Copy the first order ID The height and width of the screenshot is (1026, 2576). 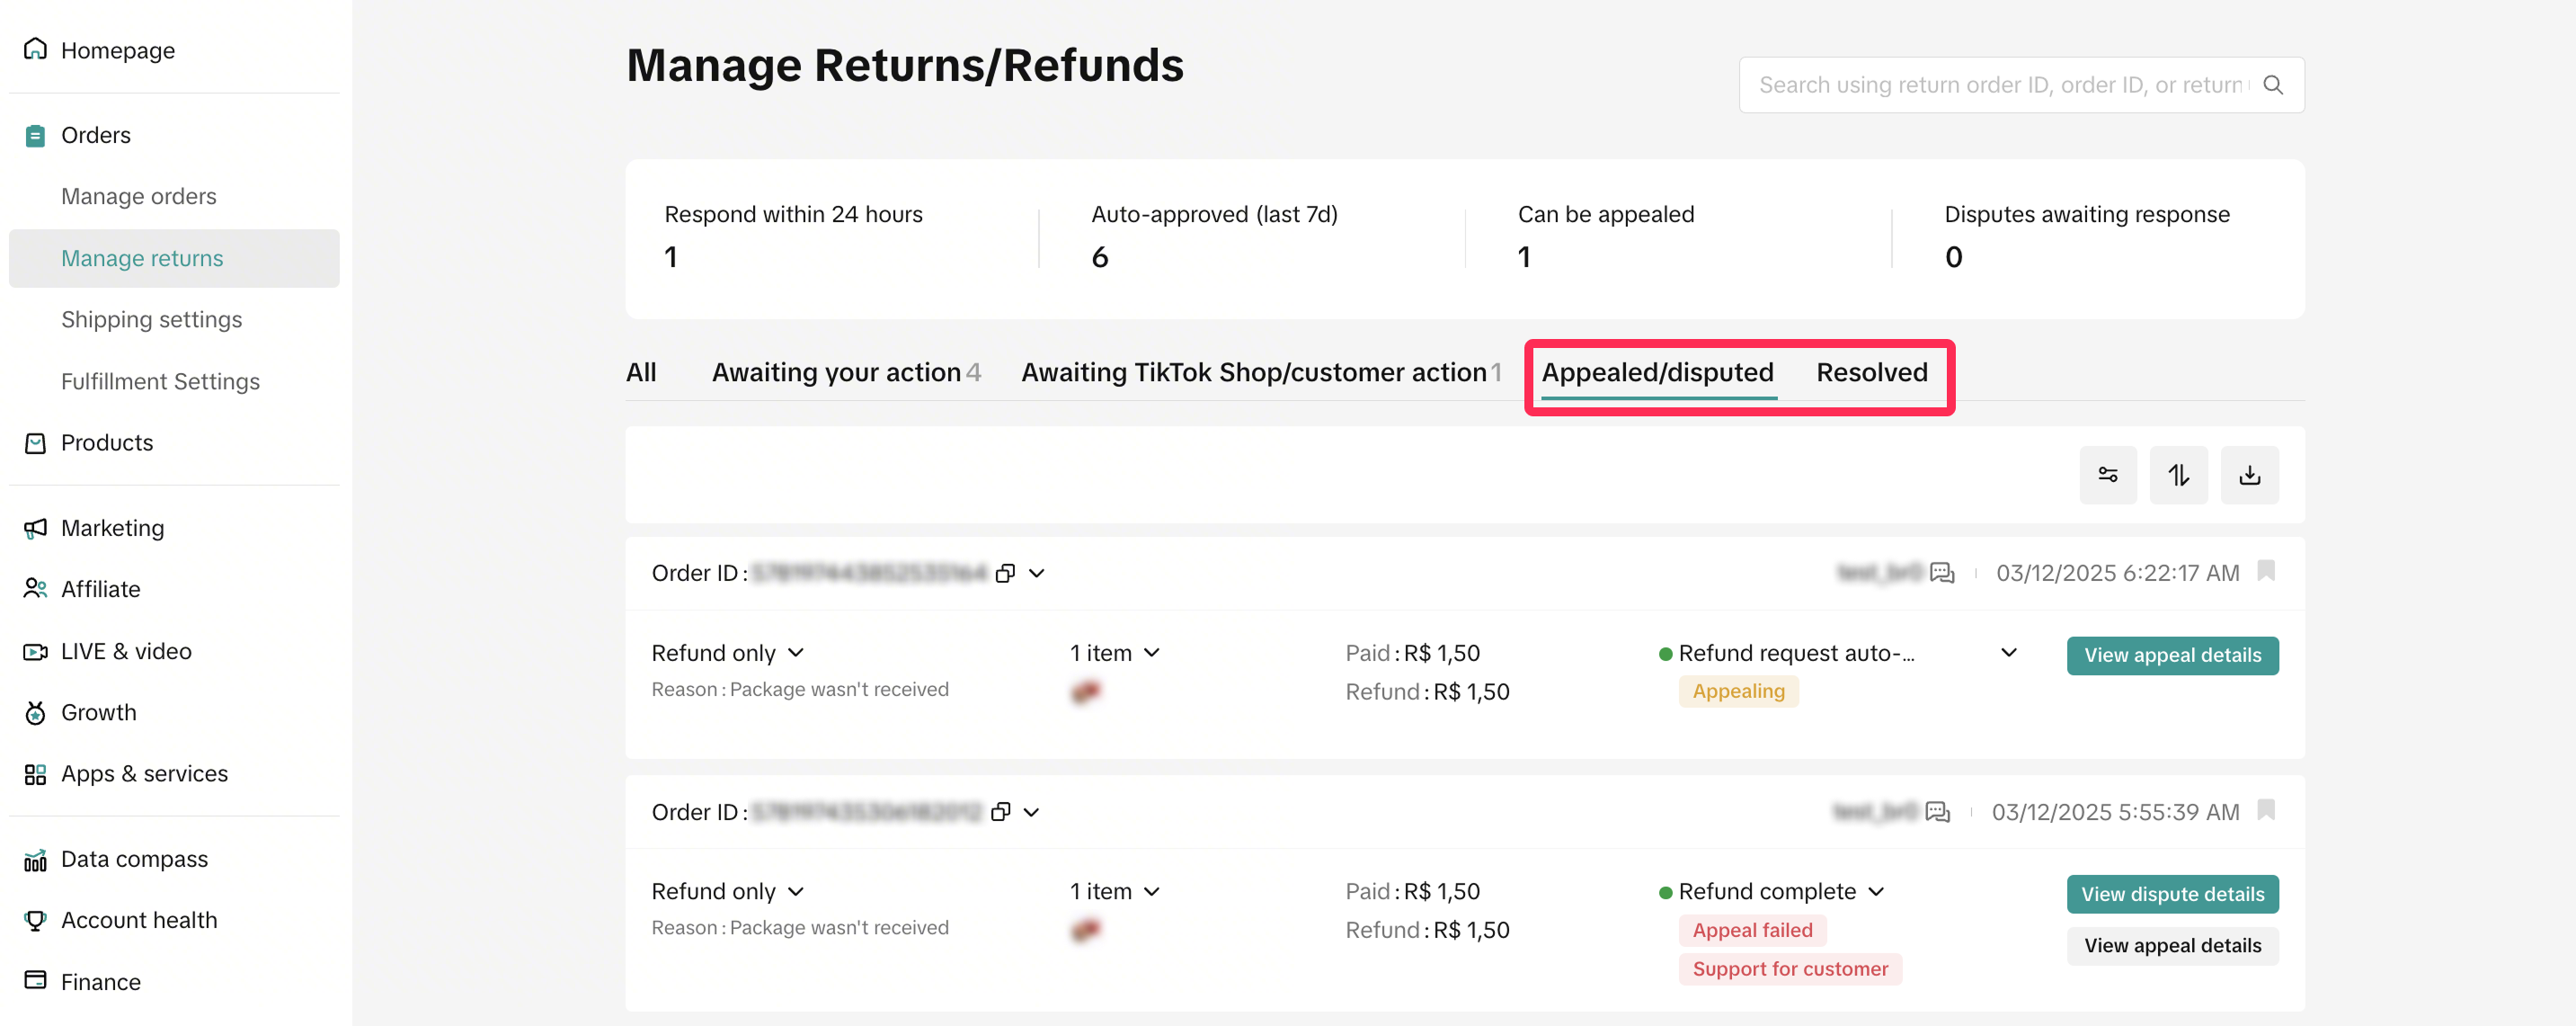(1005, 573)
